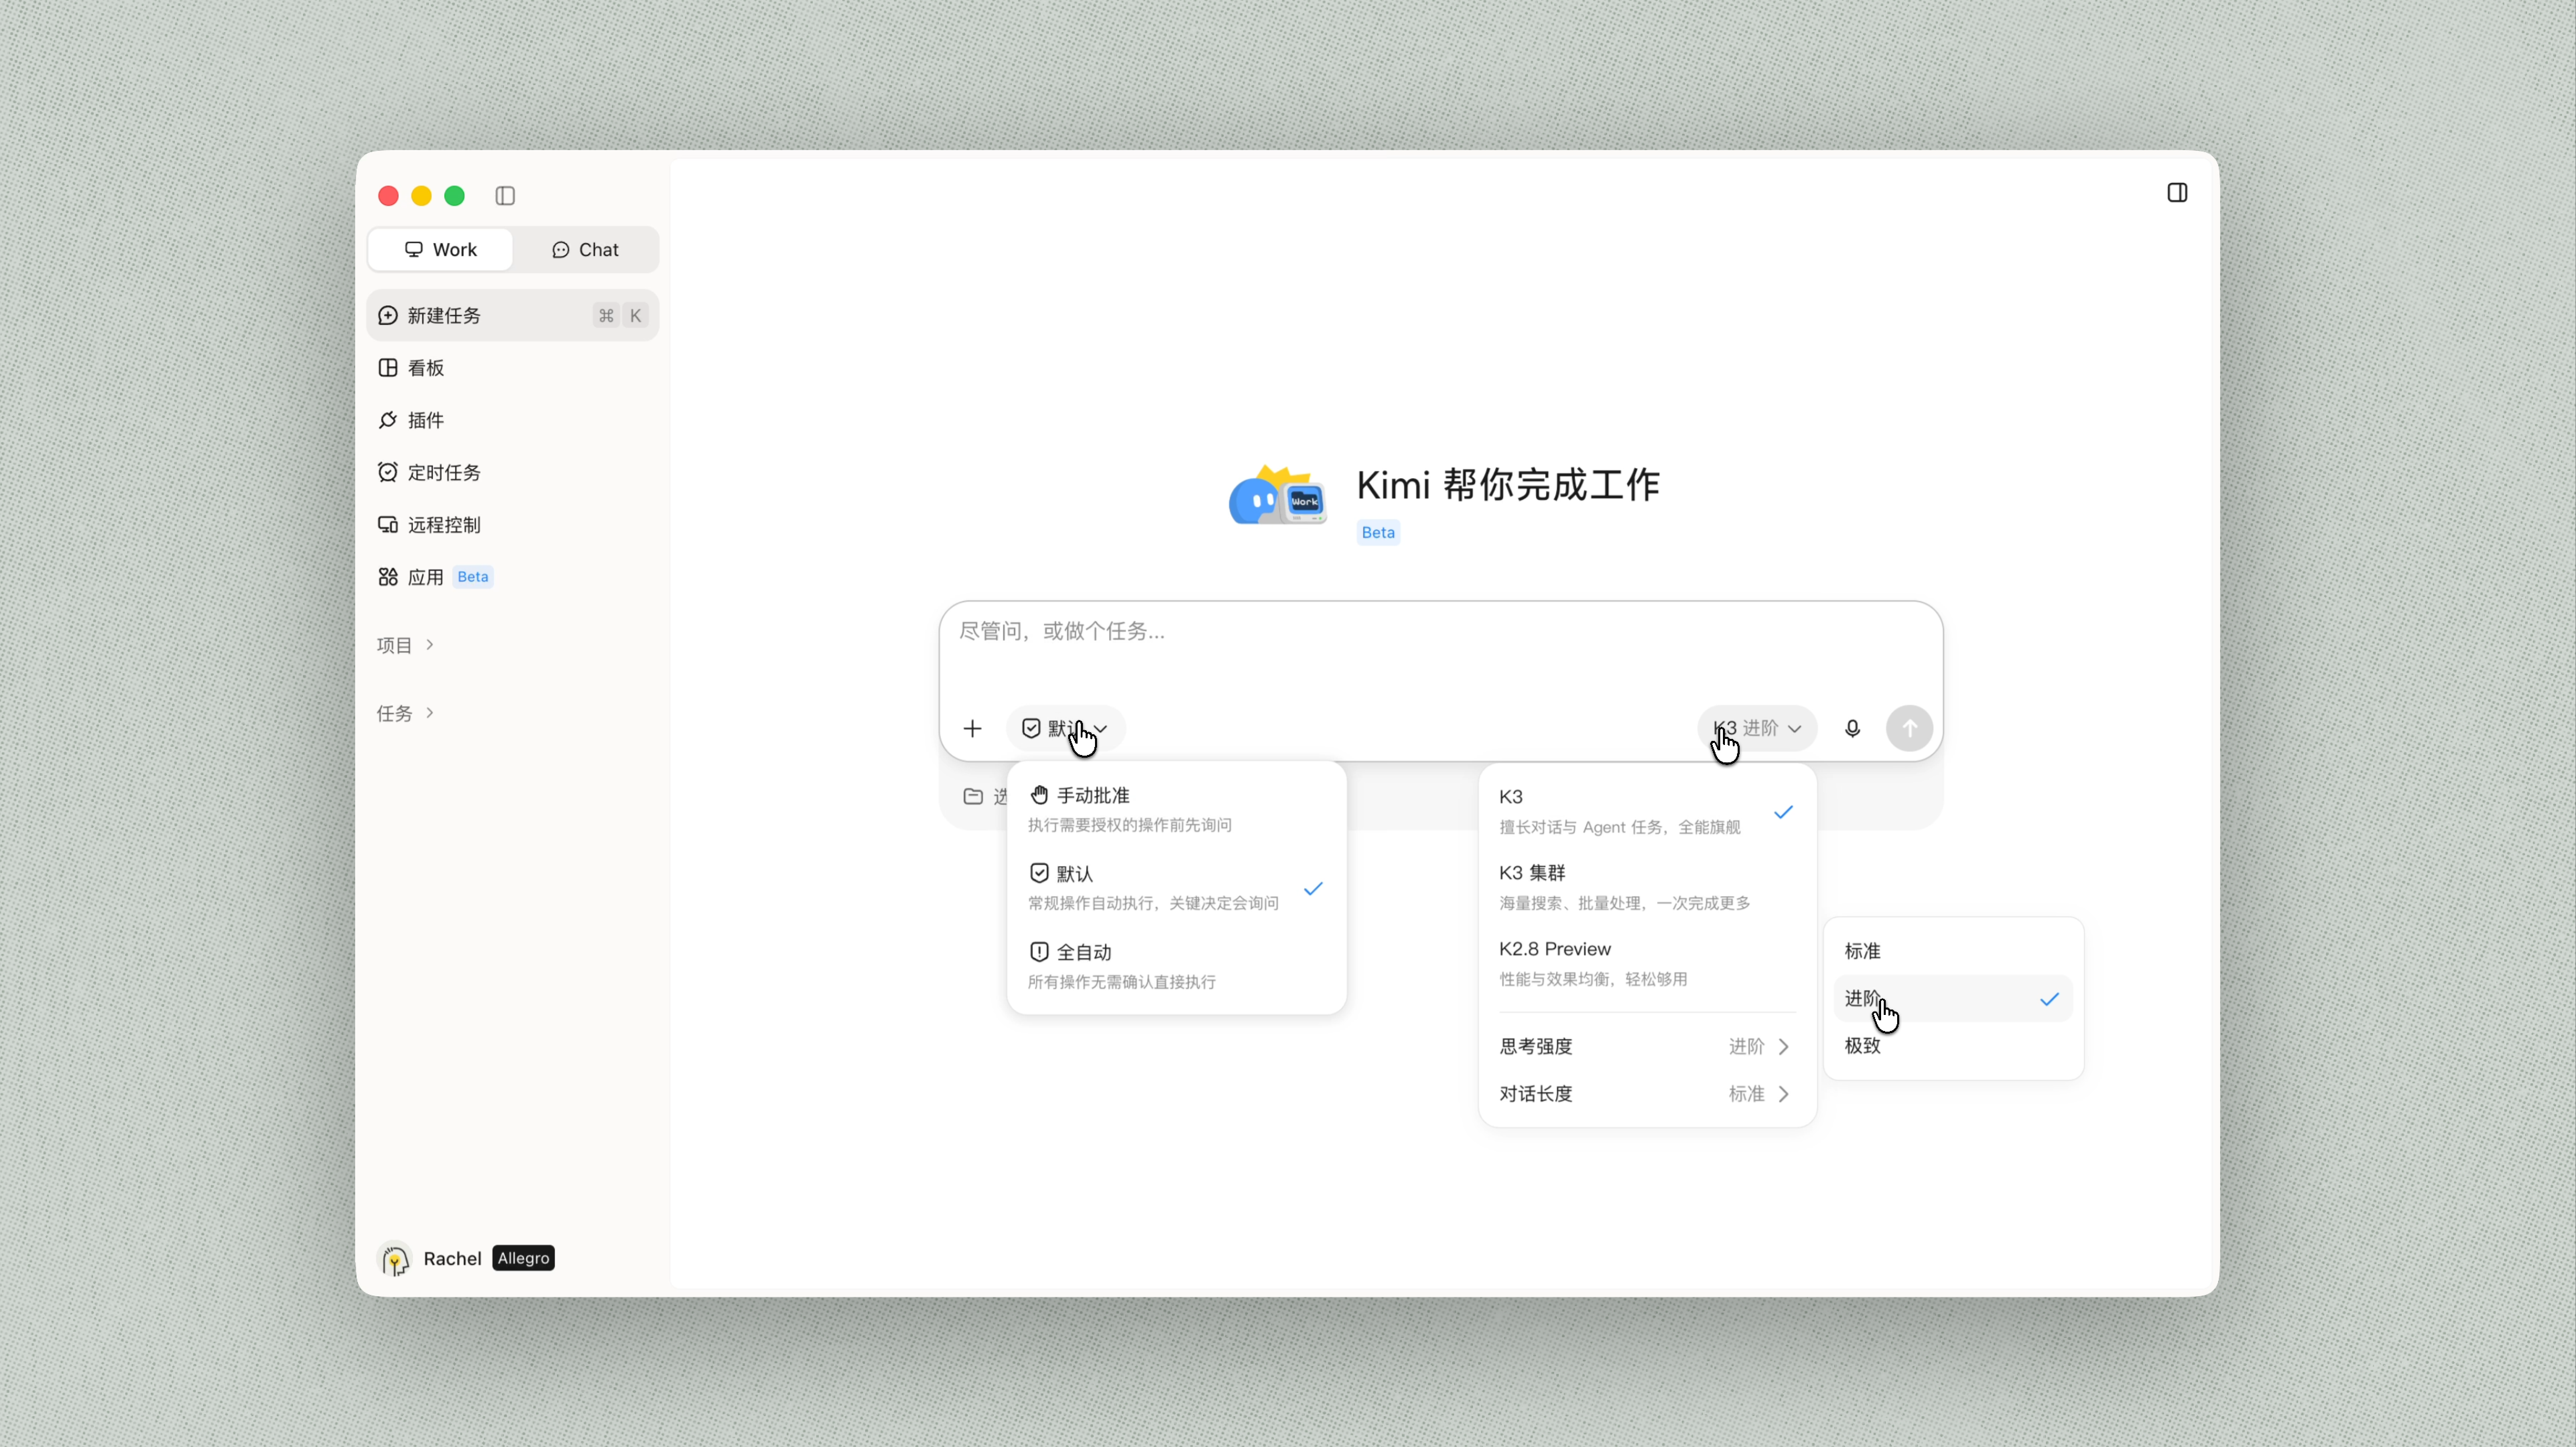Screen dimensions: 2576x1447
Task: Click the folder icon below the input
Action: coord(973,797)
